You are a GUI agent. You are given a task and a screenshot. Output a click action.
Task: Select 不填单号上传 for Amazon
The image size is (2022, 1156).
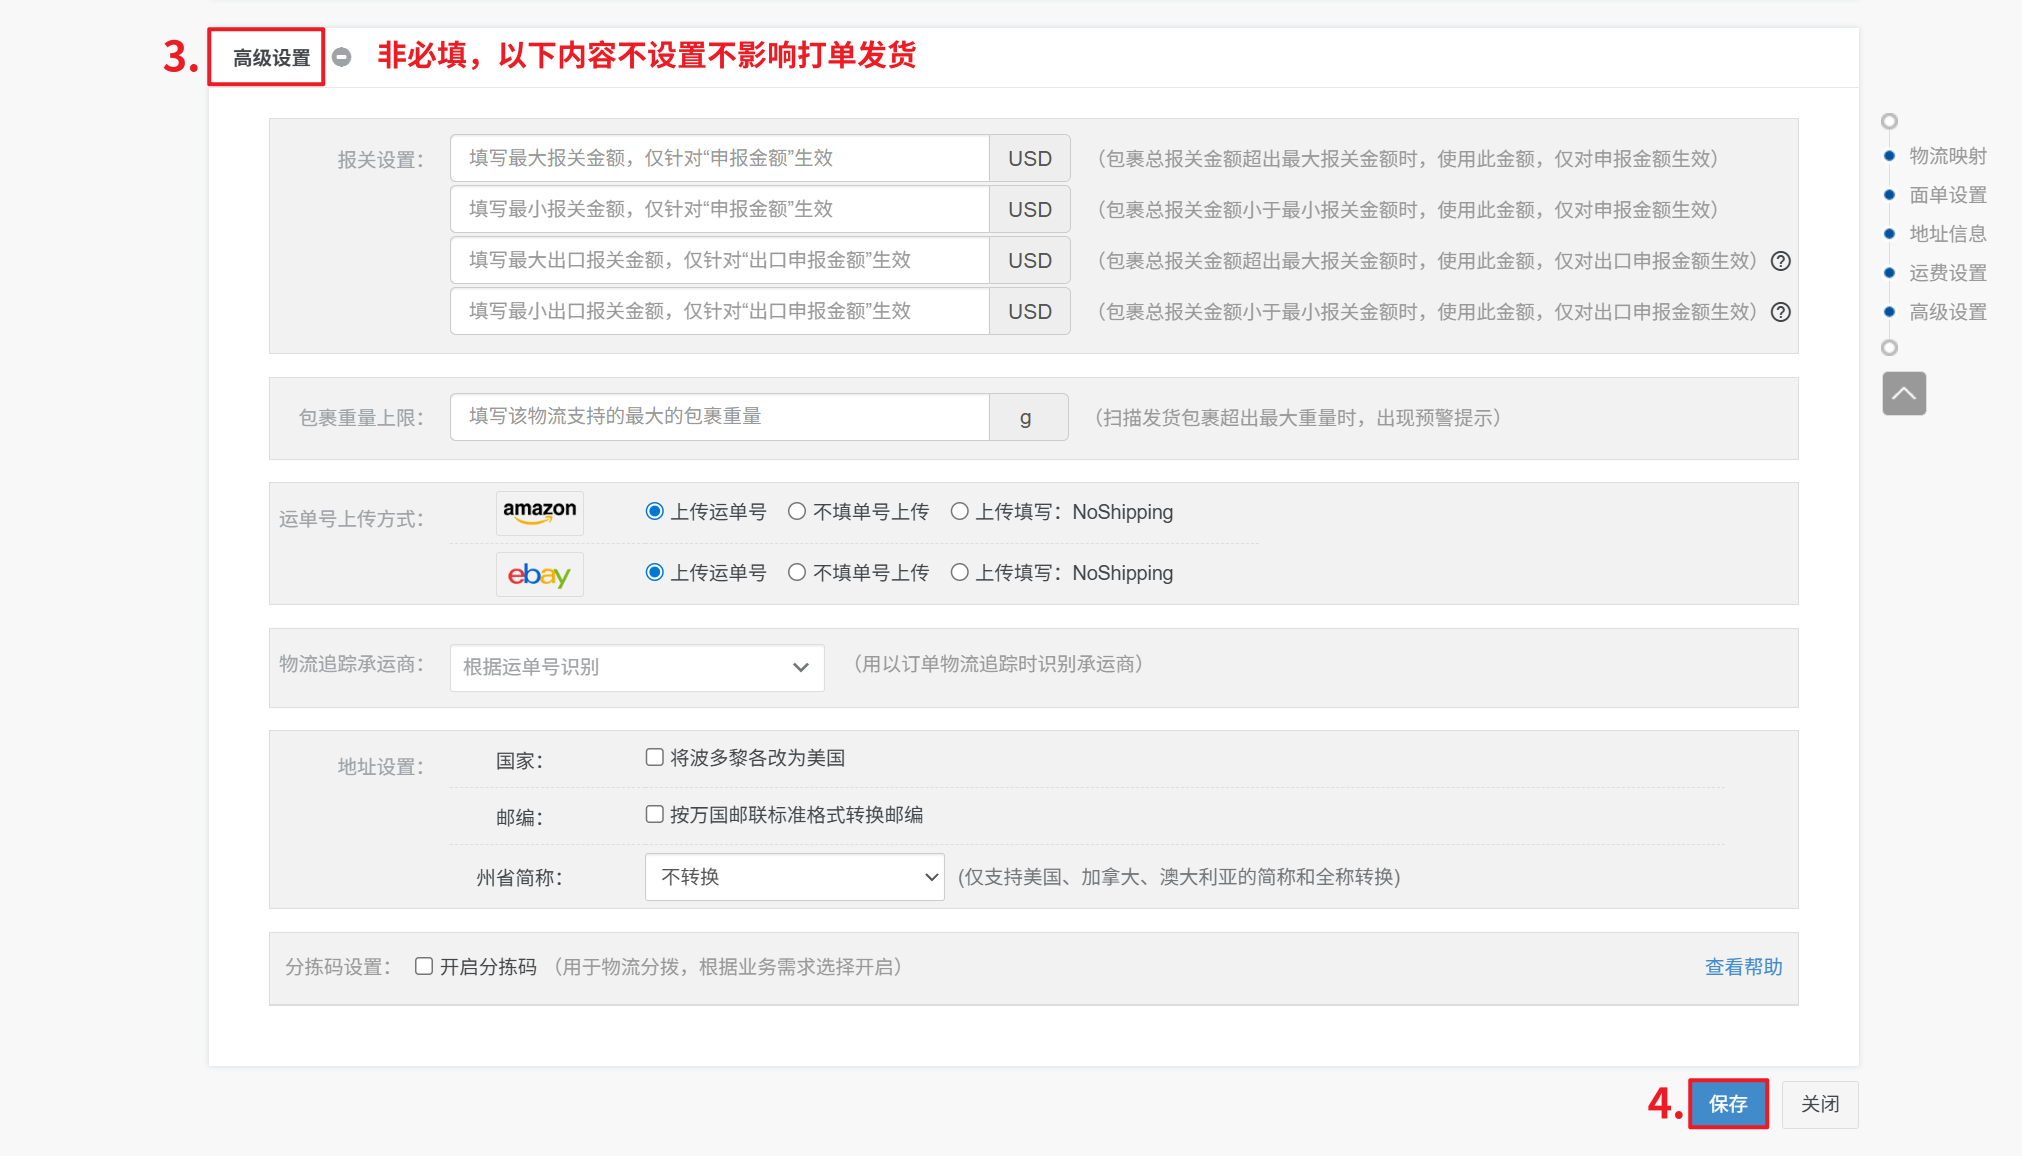tap(797, 512)
